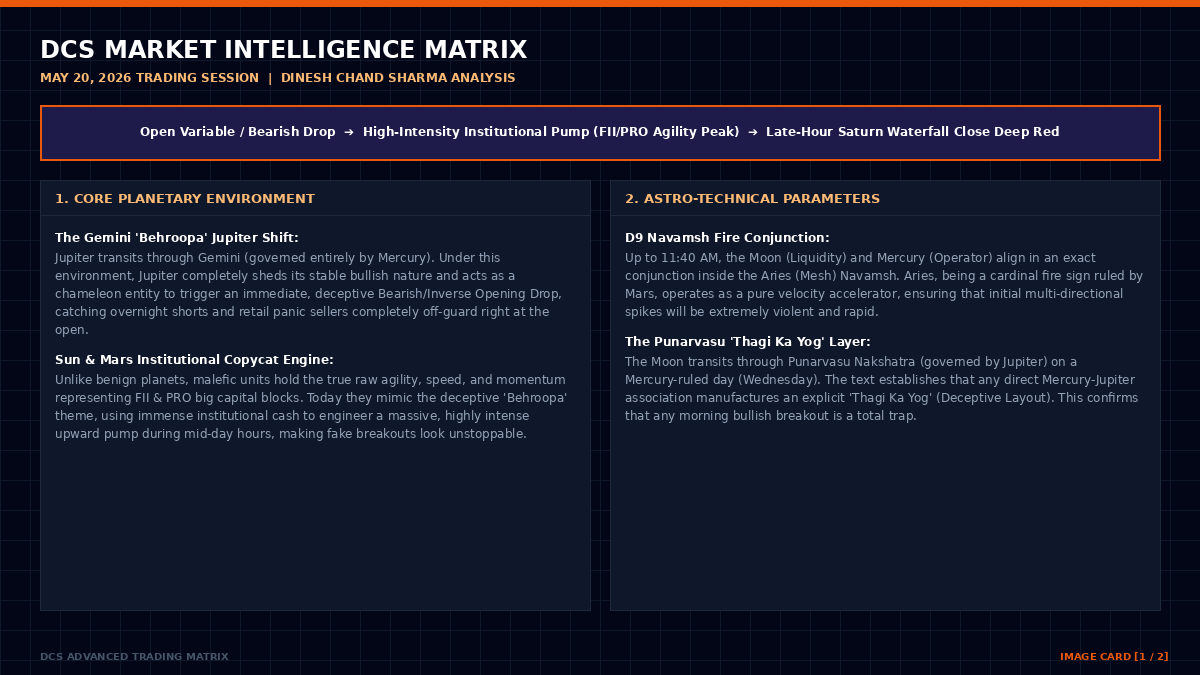Click the Astro-Technical Parameters heading
This screenshot has width=1200, height=675.
(x=752, y=199)
